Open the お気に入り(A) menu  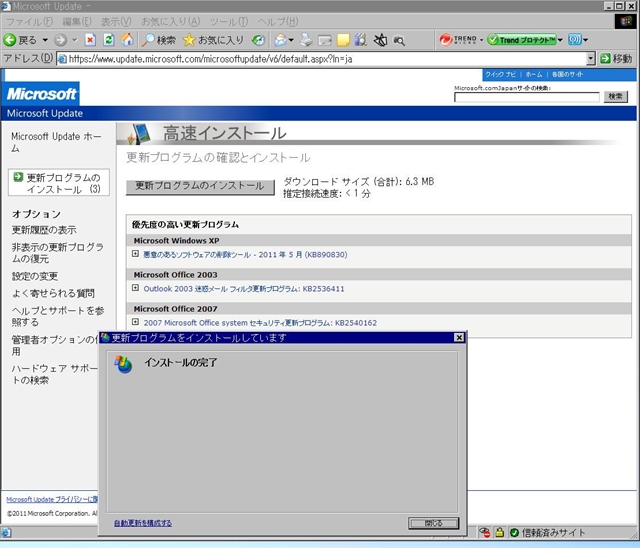tap(170, 21)
